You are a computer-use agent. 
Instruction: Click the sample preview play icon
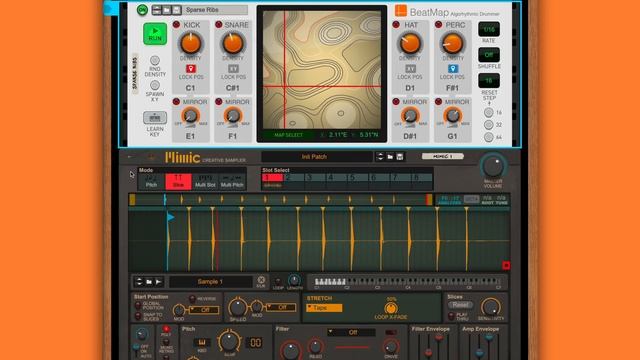[158, 282]
